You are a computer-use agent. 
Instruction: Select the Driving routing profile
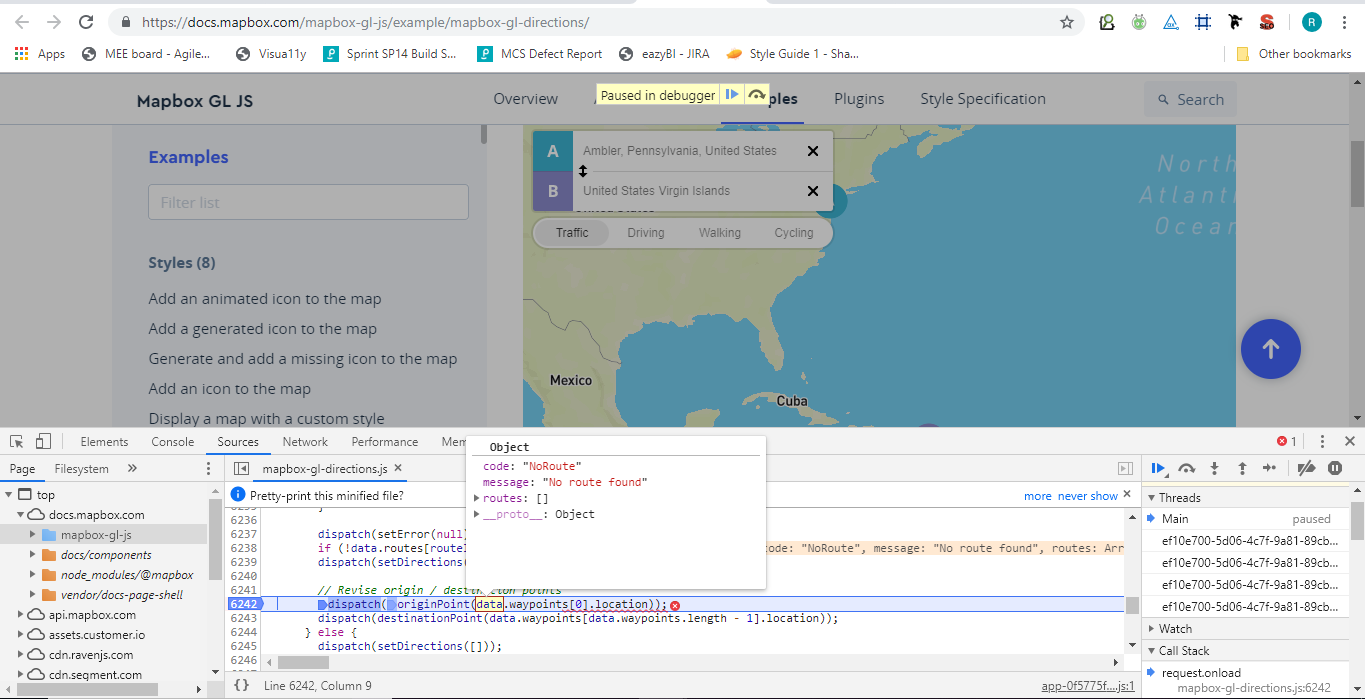coord(646,233)
